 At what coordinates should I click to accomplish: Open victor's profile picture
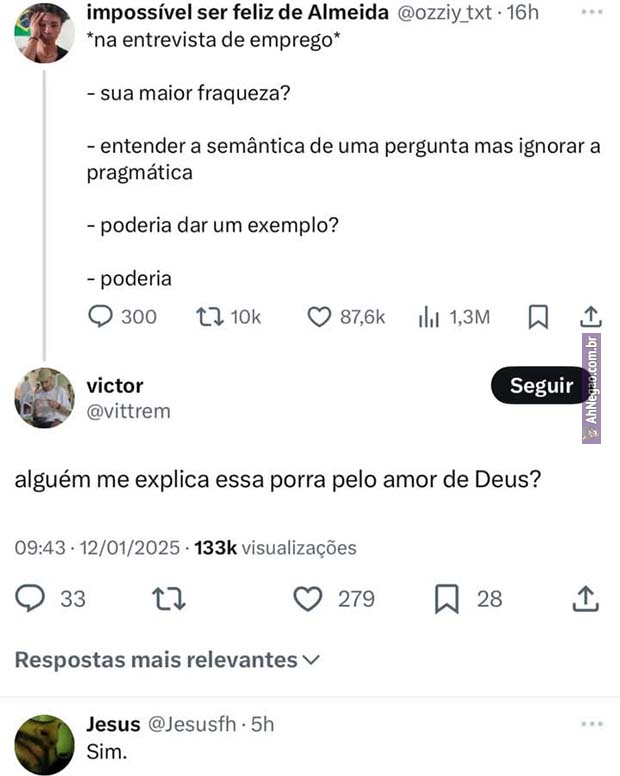pyautogui.click(x=44, y=398)
